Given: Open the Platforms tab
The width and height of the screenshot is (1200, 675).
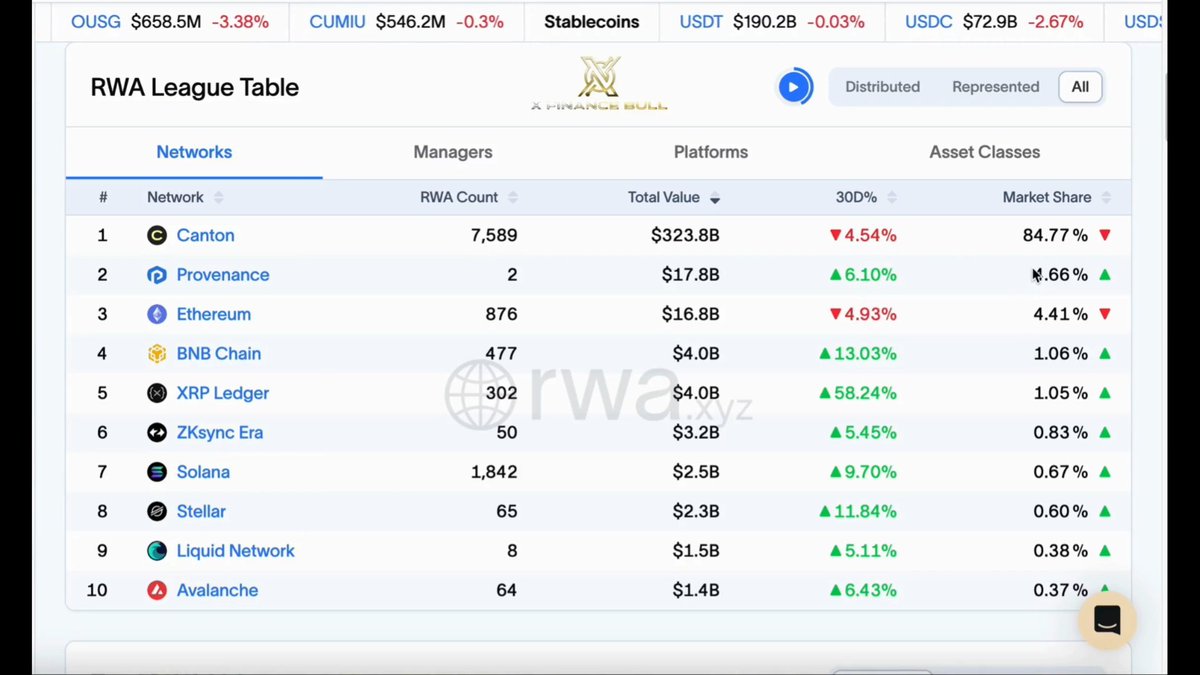Looking at the screenshot, I should coord(711,152).
